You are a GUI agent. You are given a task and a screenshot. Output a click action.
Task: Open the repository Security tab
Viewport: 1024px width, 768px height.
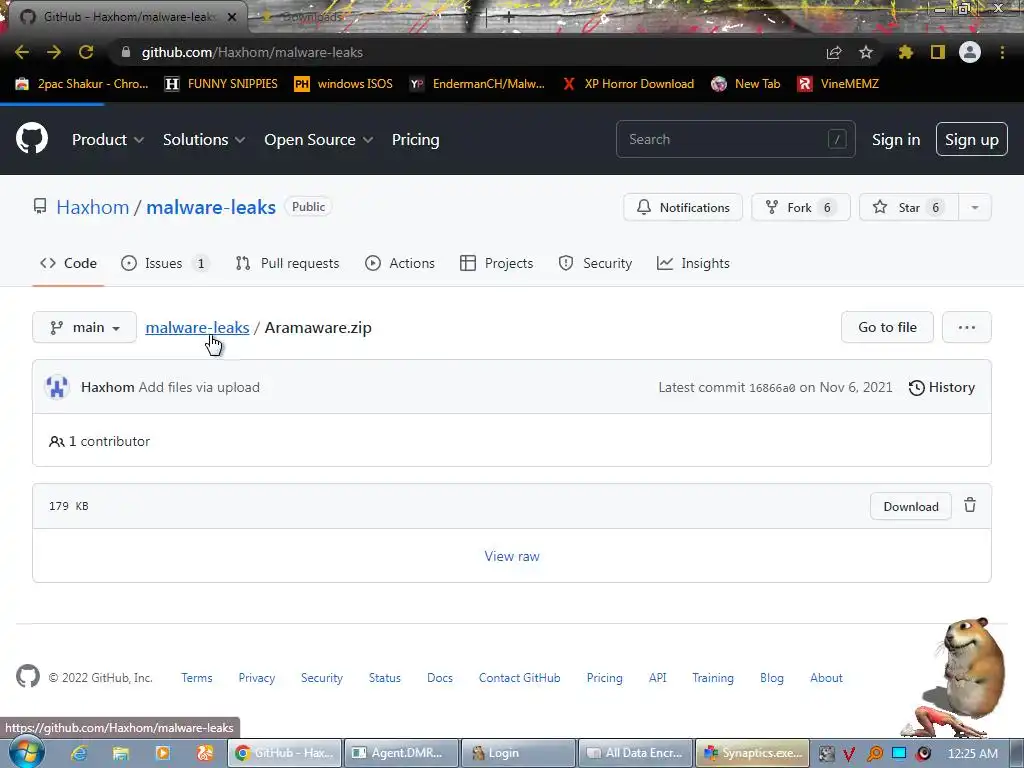click(x=595, y=263)
